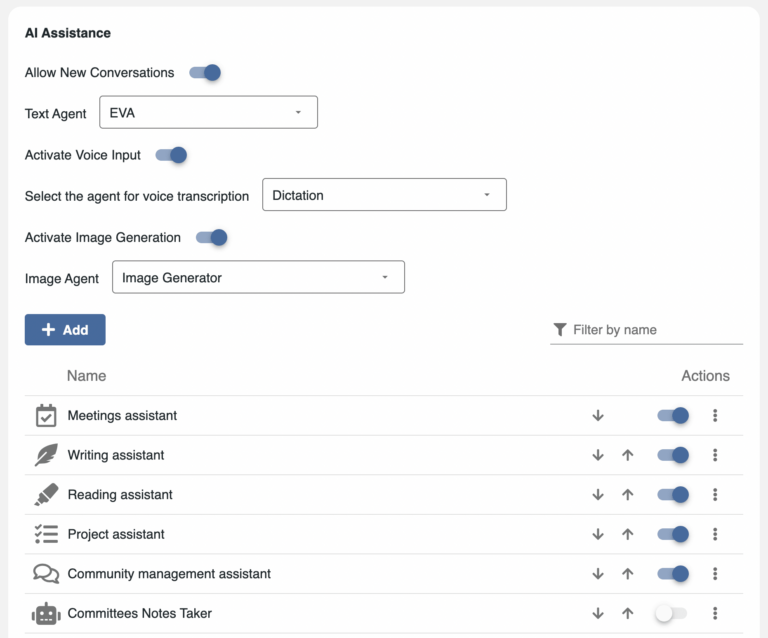The image size is (768, 638).
Task: Enable the Committees Notes Taker toggle
Action: tap(671, 613)
